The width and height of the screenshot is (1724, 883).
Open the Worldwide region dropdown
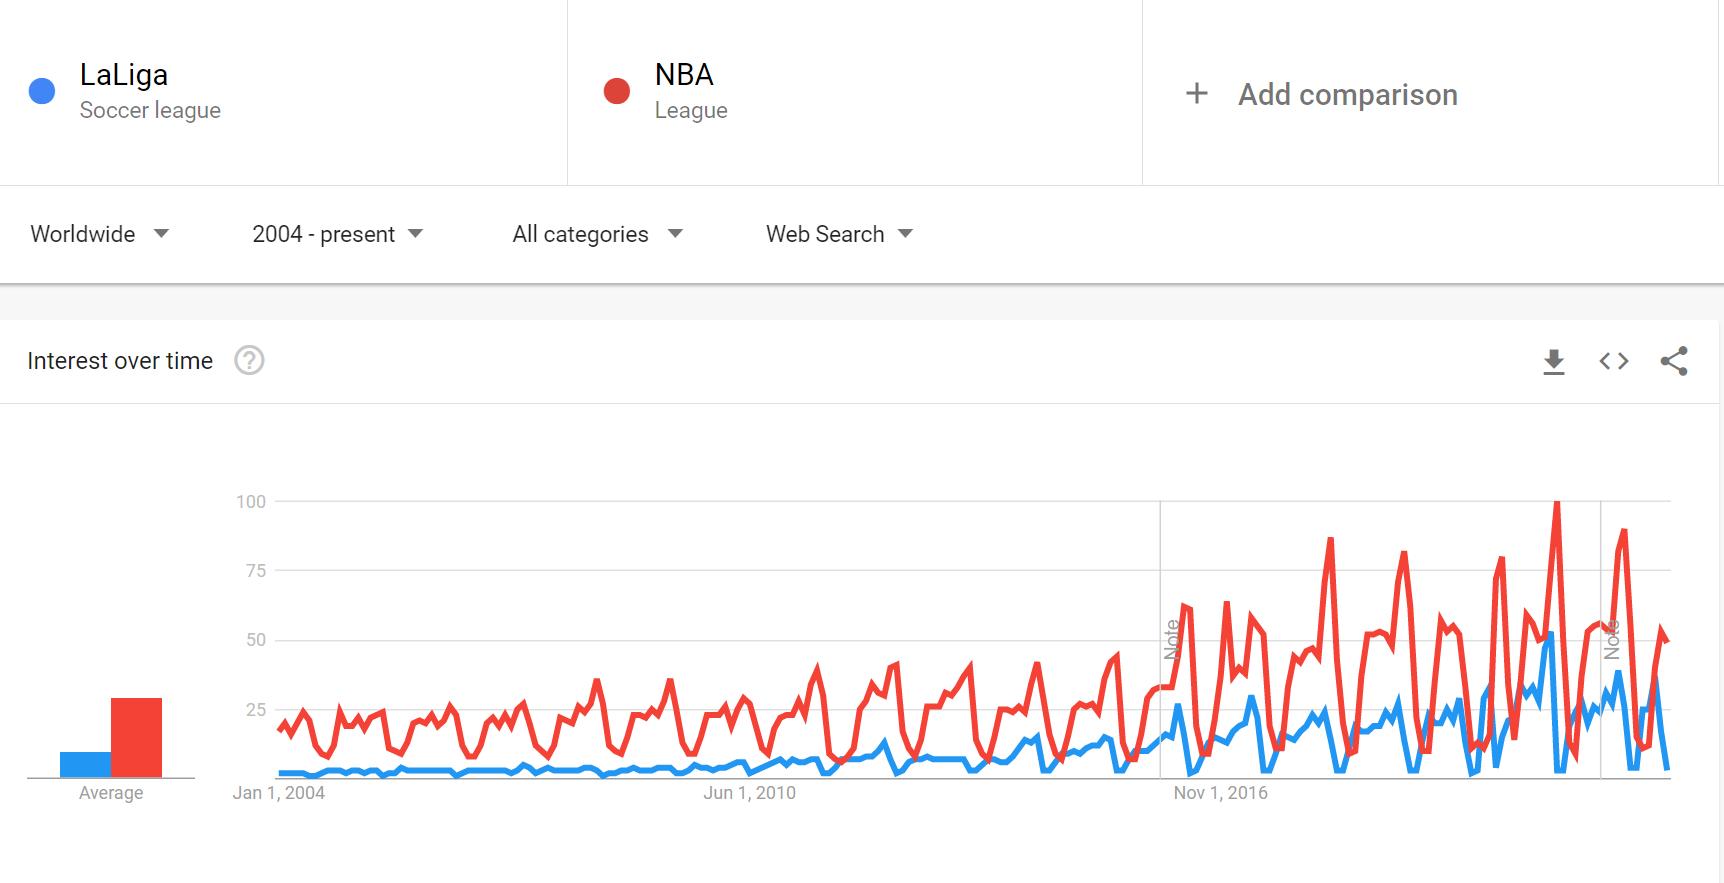(x=99, y=234)
